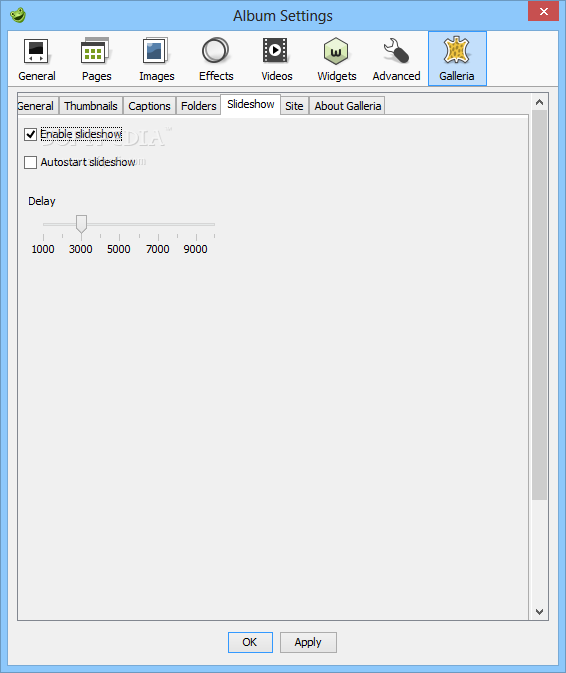Open the General settings category icon
The height and width of the screenshot is (673, 566).
point(36,59)
